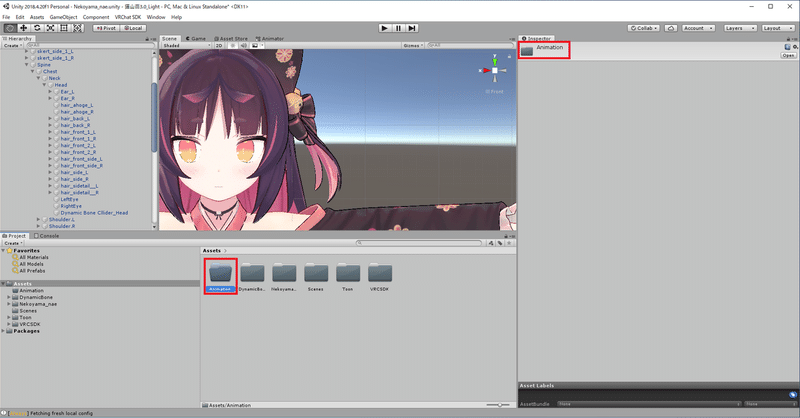Image resolution: width=800 pixels, height=418 pixels.
Task: Select the Hand tool in toolbar
Action: pyautogui.click(x=10, y=28)
